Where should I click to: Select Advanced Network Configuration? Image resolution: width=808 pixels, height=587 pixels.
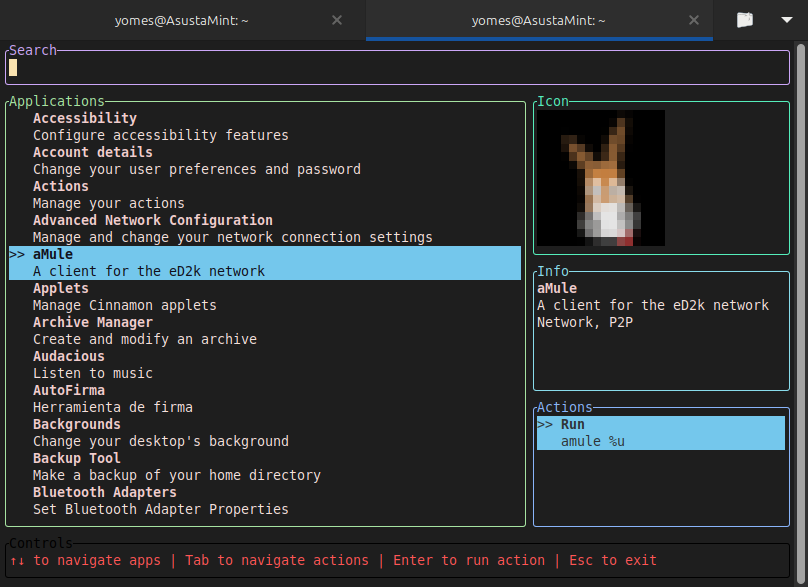pos(153,220)
